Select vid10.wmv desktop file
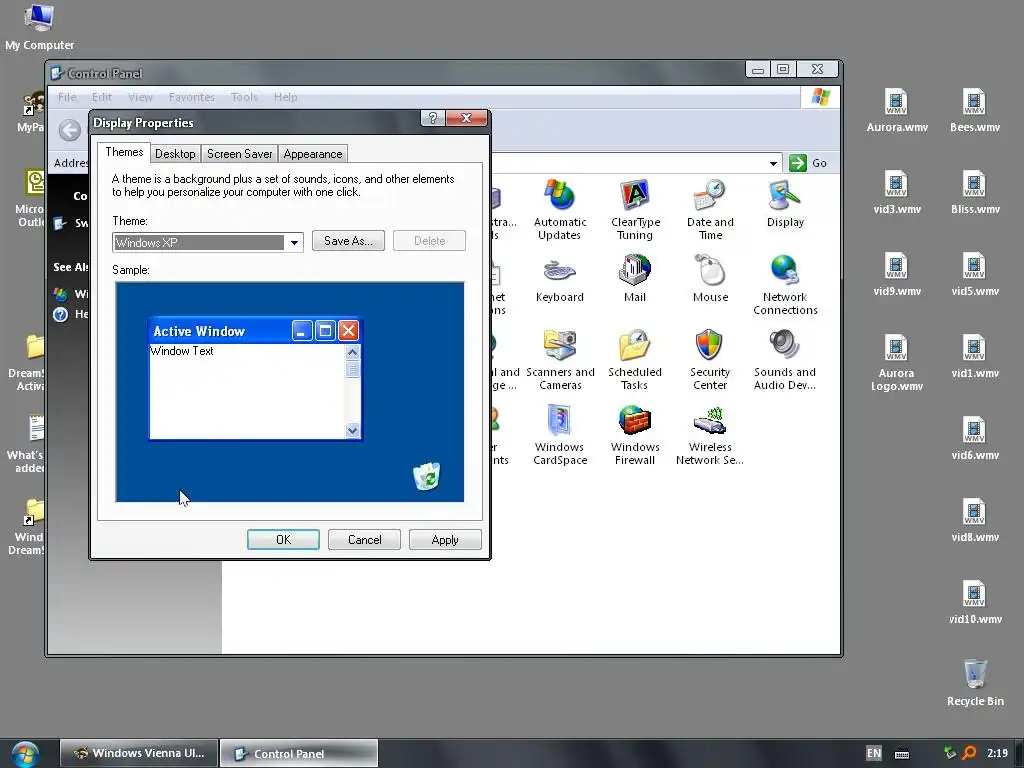 pos(974,604)
